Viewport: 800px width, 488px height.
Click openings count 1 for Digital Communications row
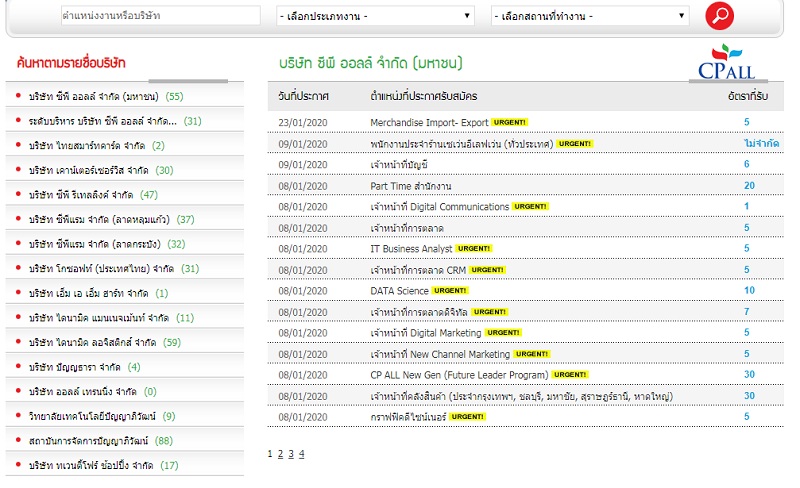point(746,206)
